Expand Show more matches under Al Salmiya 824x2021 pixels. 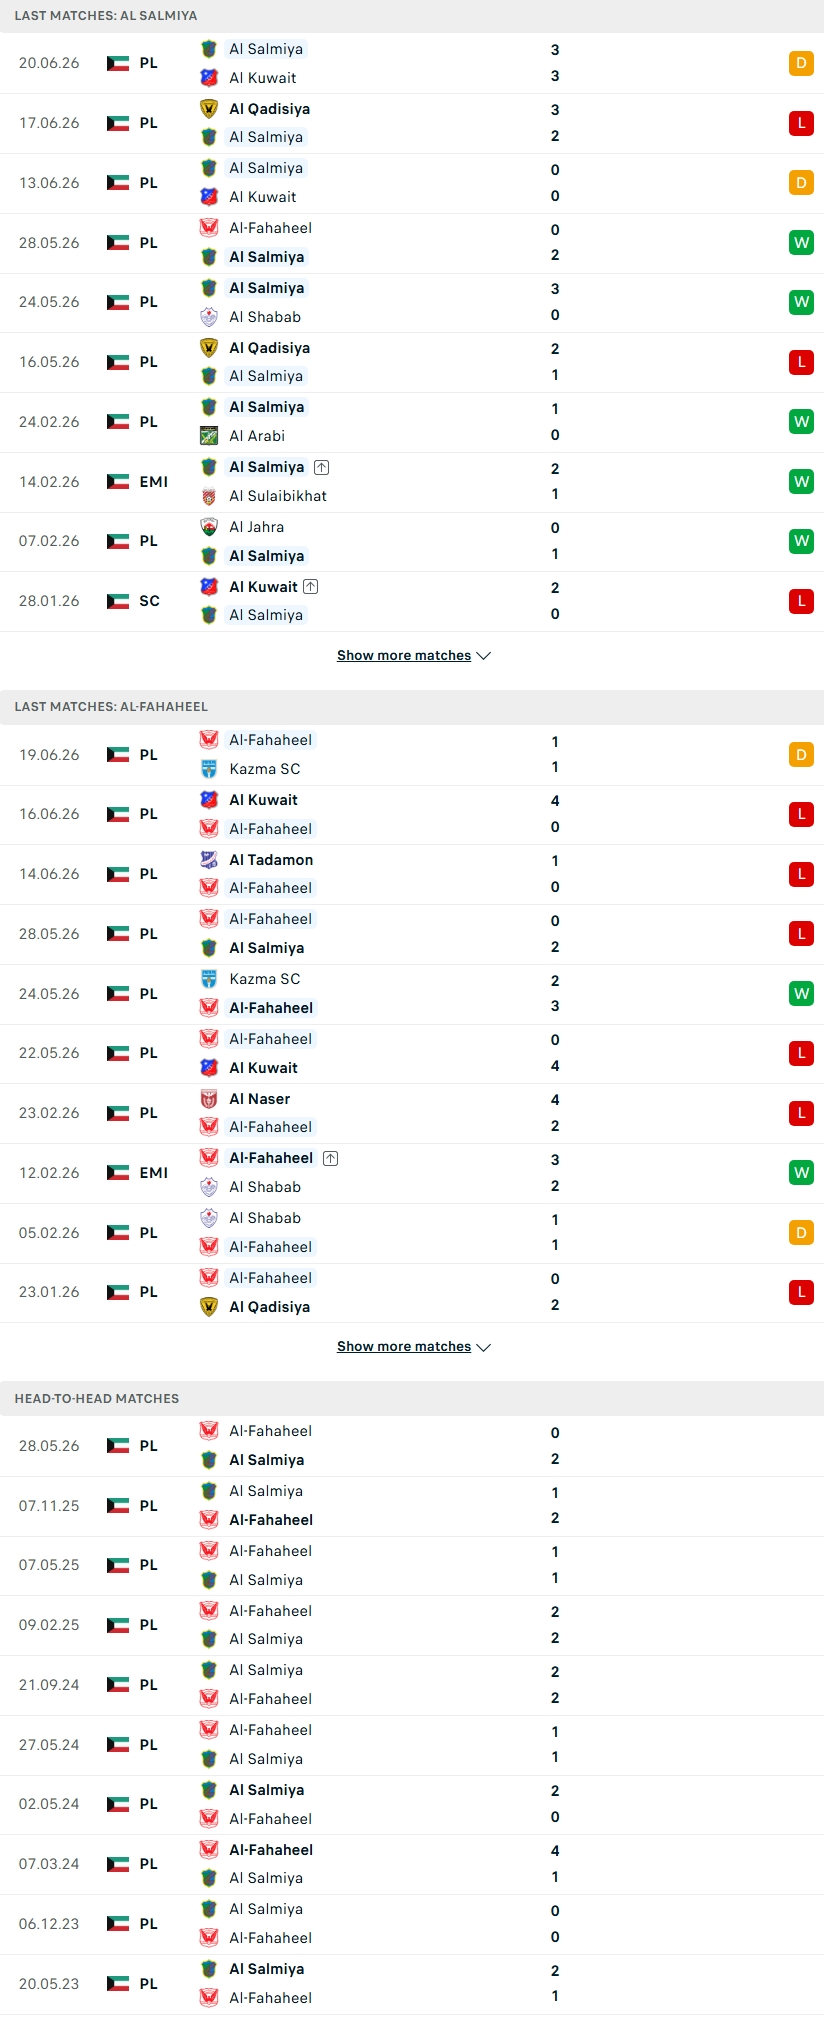(413, 656)
